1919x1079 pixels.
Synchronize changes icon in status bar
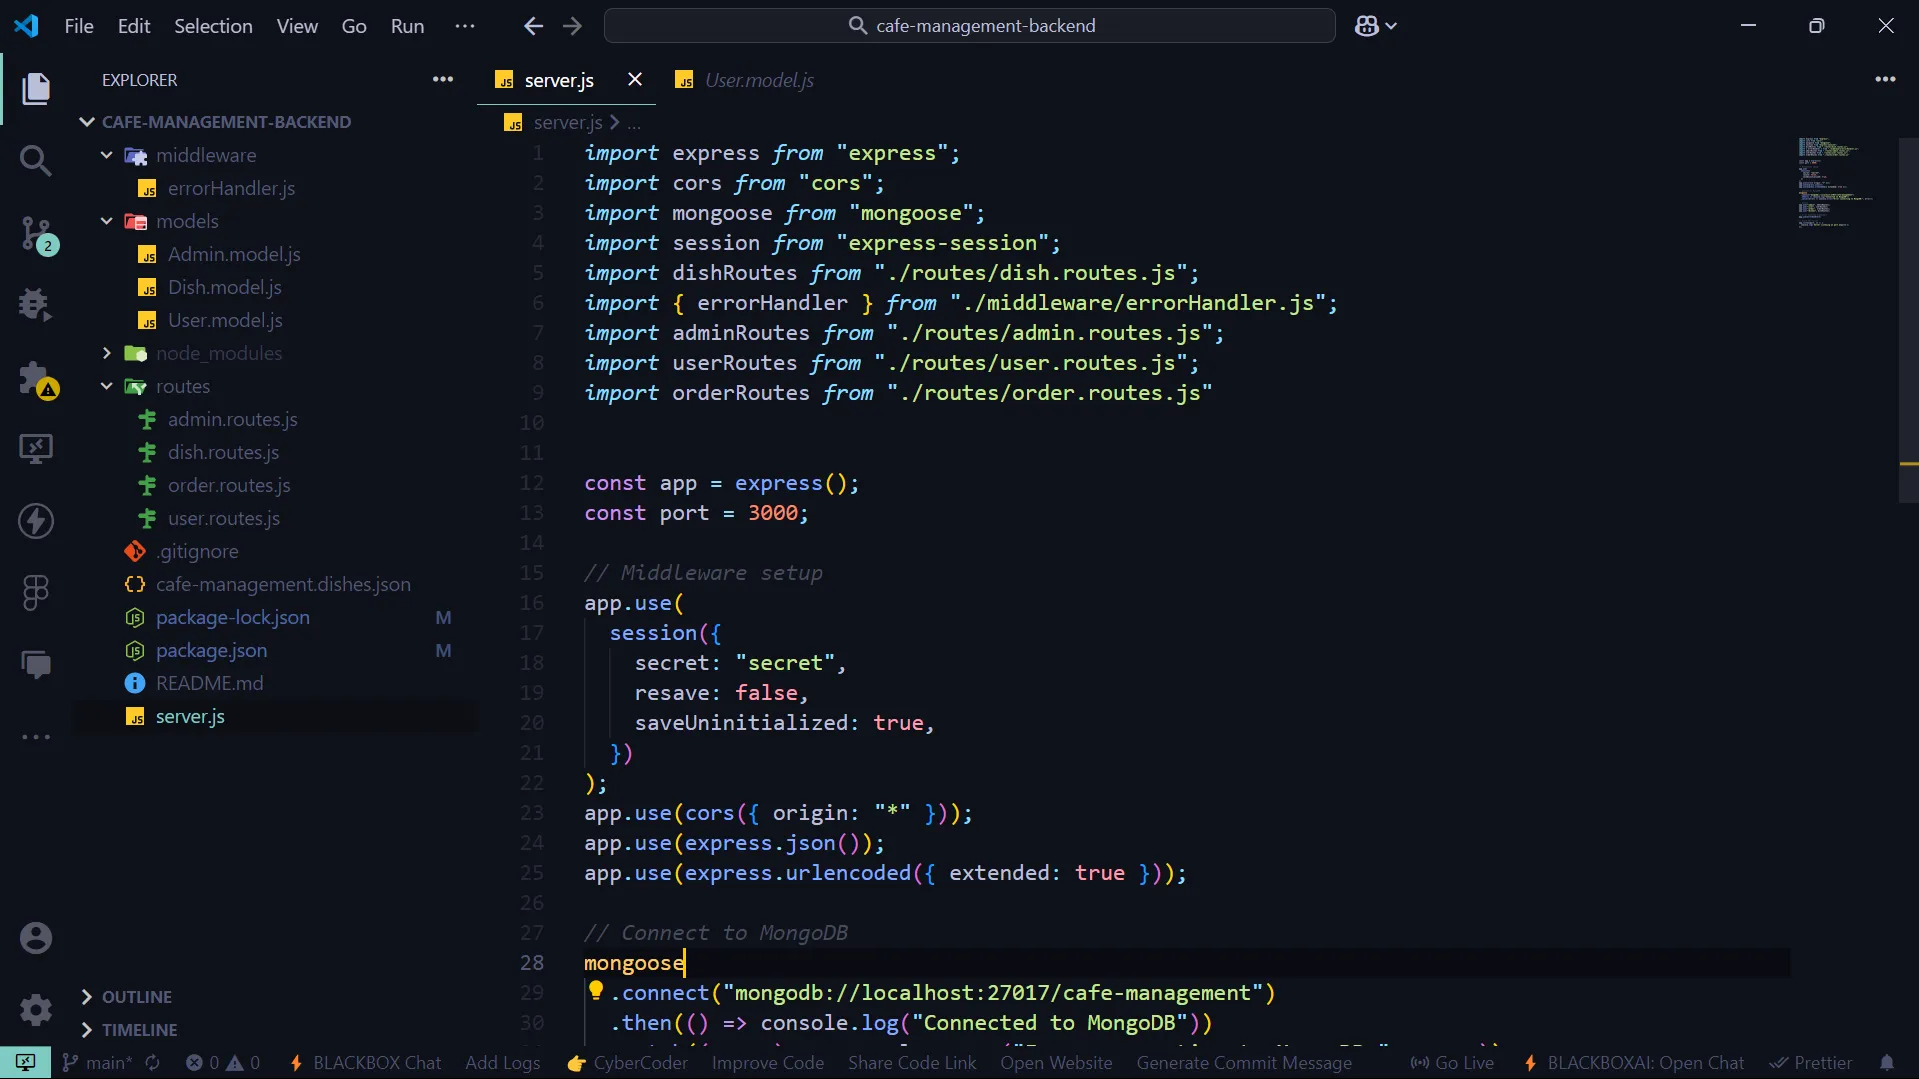pos(153,1063)
